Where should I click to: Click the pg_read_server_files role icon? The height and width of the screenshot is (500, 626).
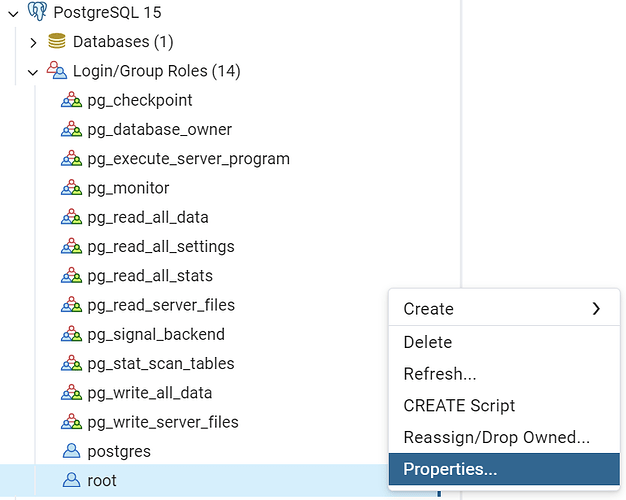tap(71, 305)
